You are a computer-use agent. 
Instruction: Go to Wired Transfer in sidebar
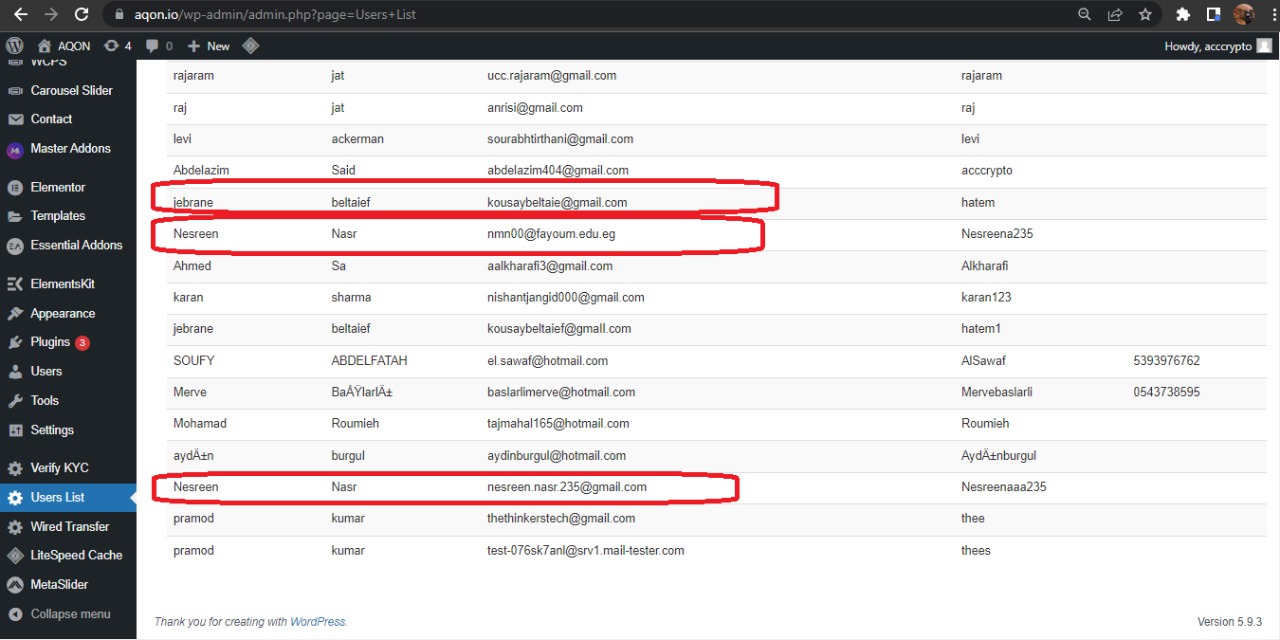click(x=69, y=526)
